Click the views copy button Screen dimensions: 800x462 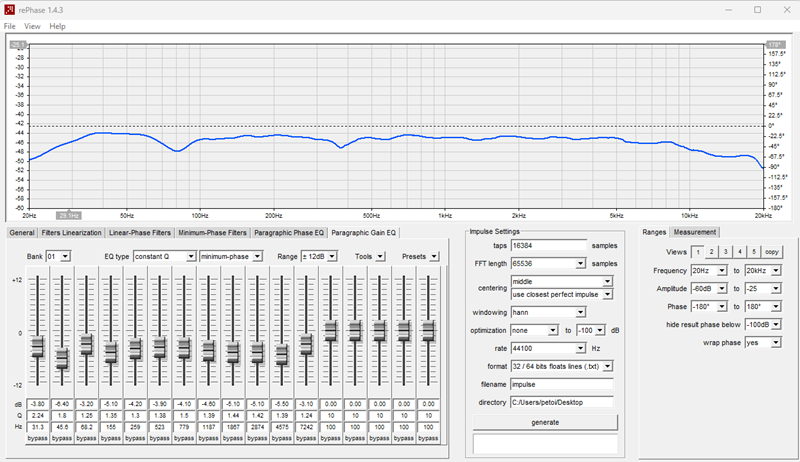pyautogui.click(x=771, y=252)
